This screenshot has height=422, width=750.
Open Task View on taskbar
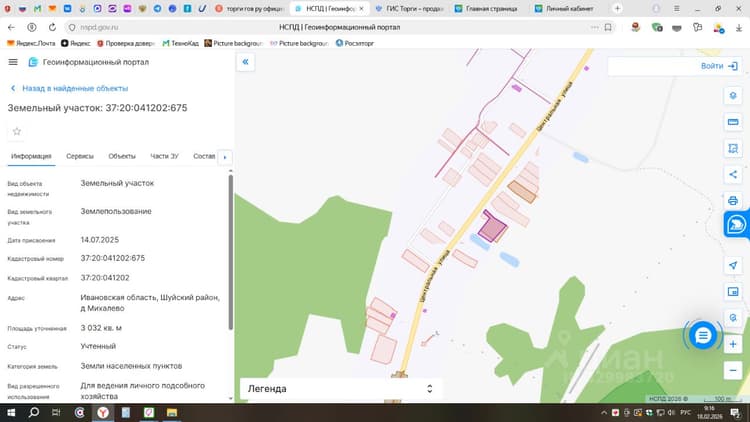pyautogui.click(x=56, y=412)
